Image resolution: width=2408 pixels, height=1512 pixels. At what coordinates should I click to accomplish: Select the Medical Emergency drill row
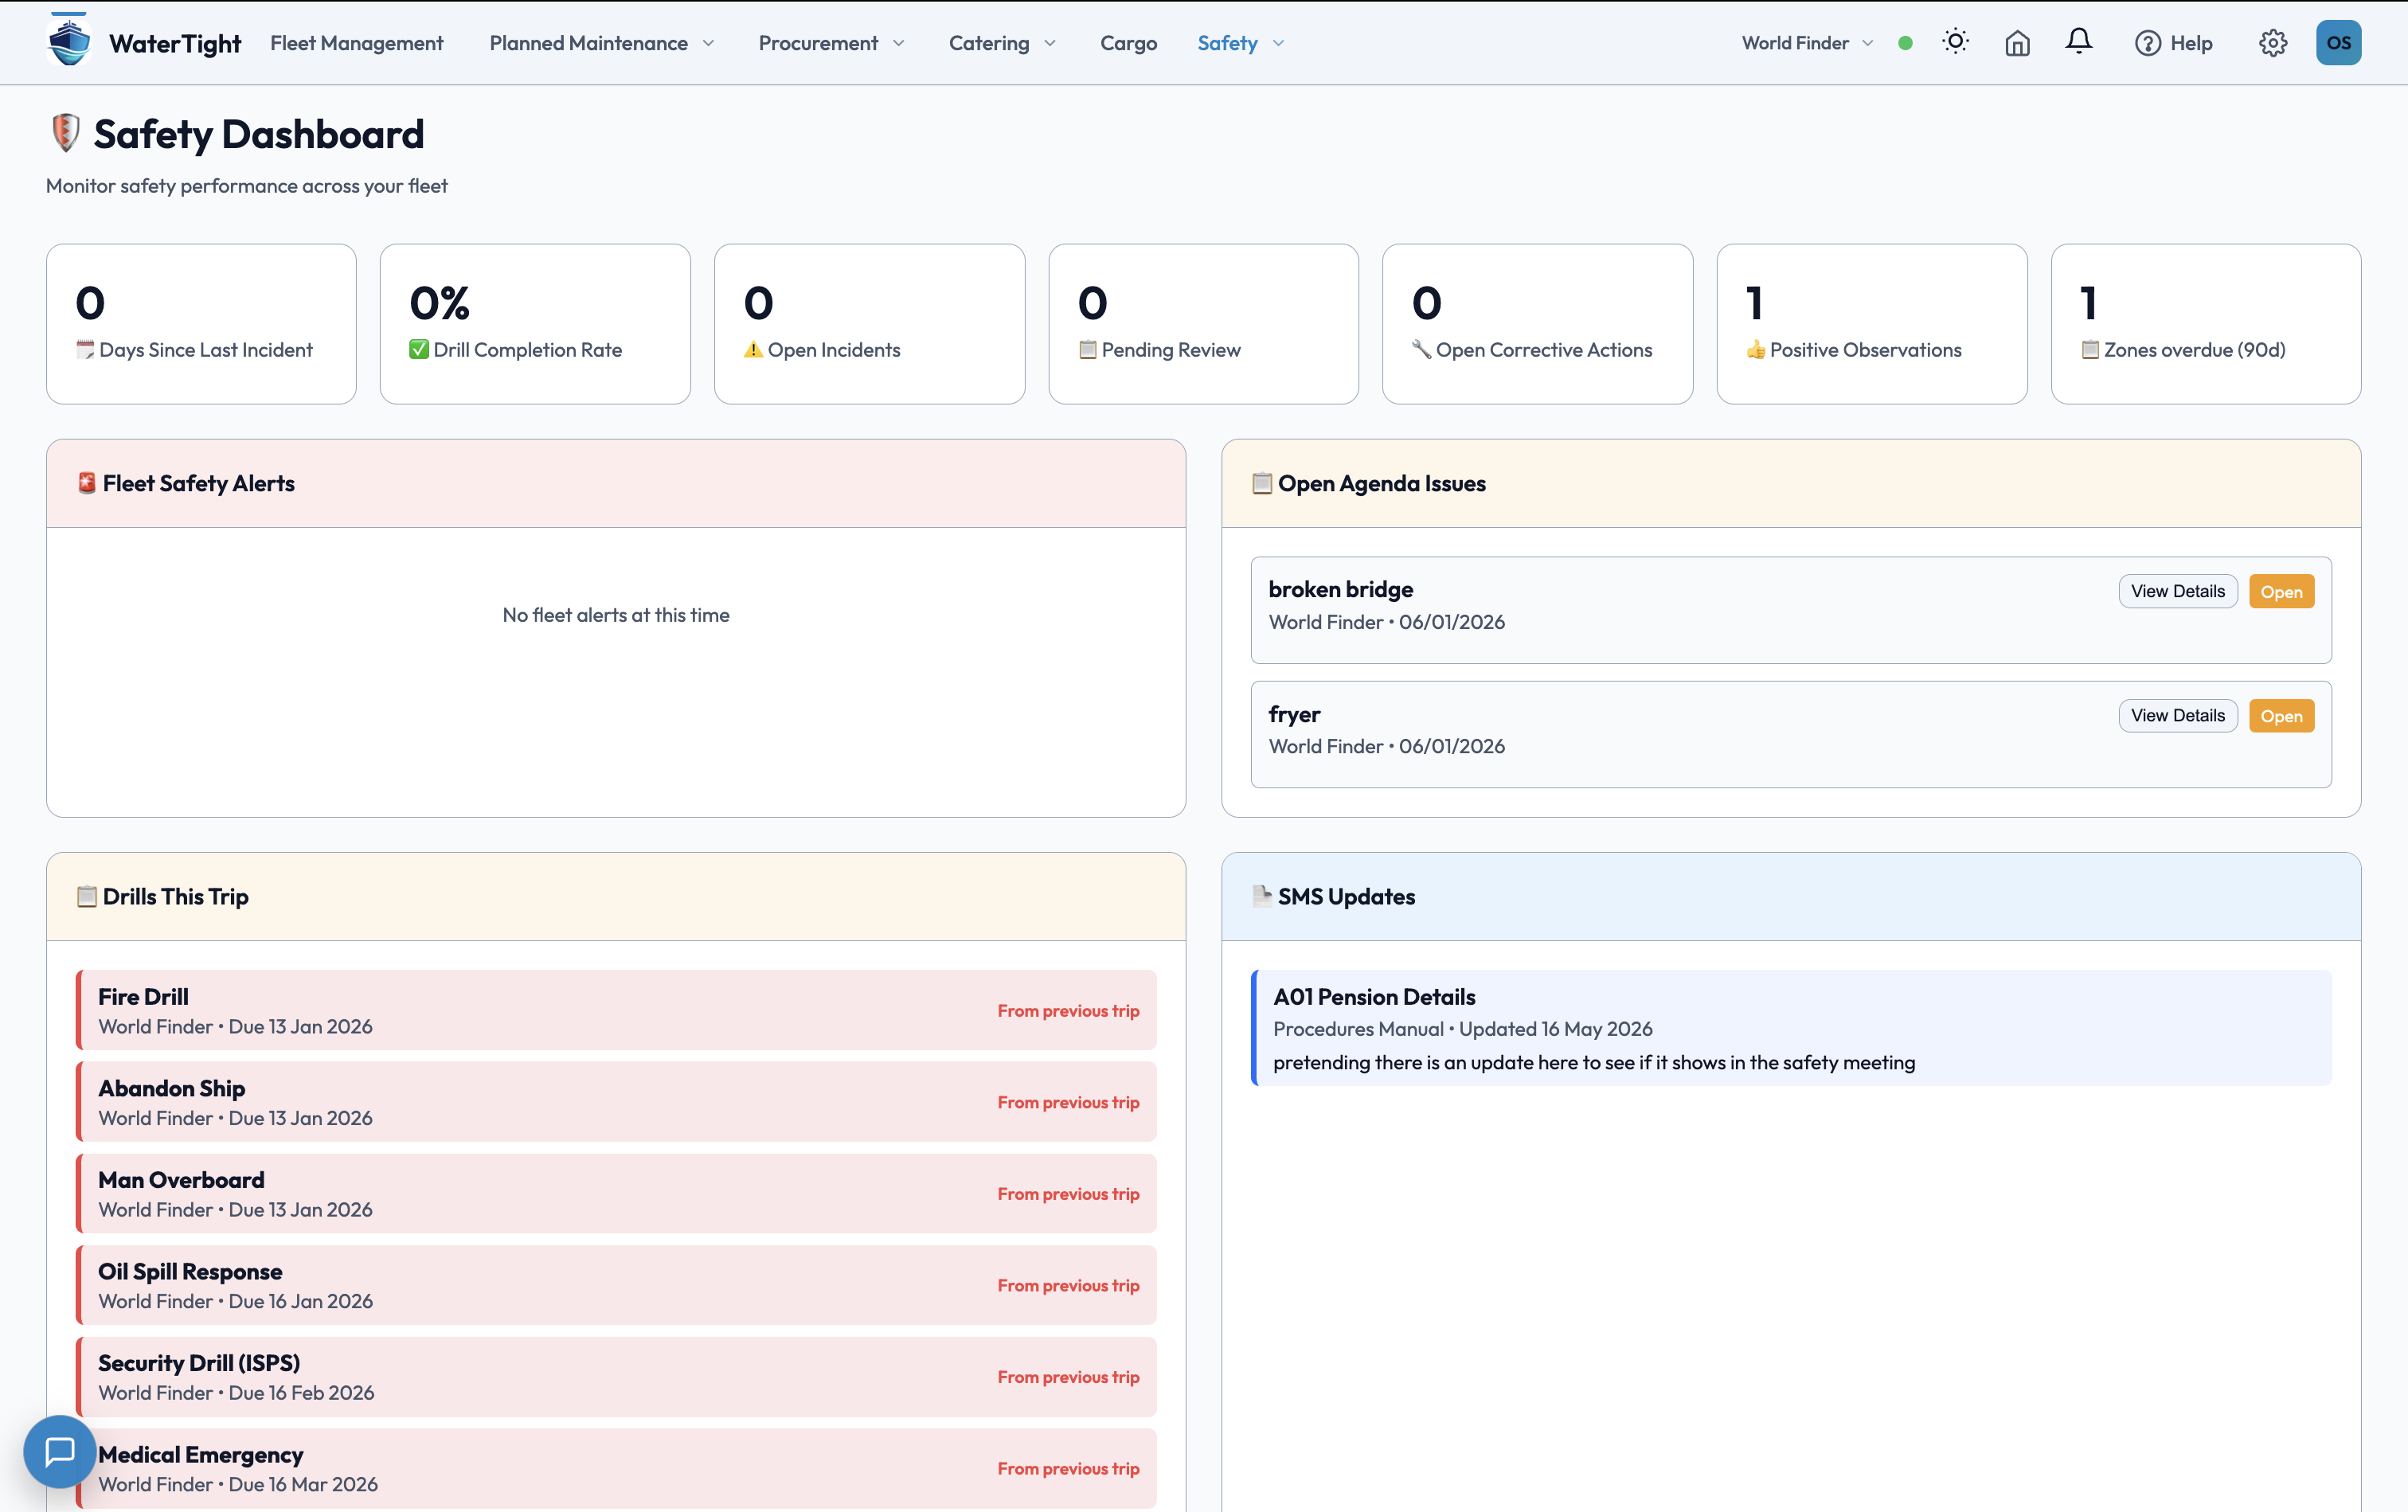point(616,1468)
